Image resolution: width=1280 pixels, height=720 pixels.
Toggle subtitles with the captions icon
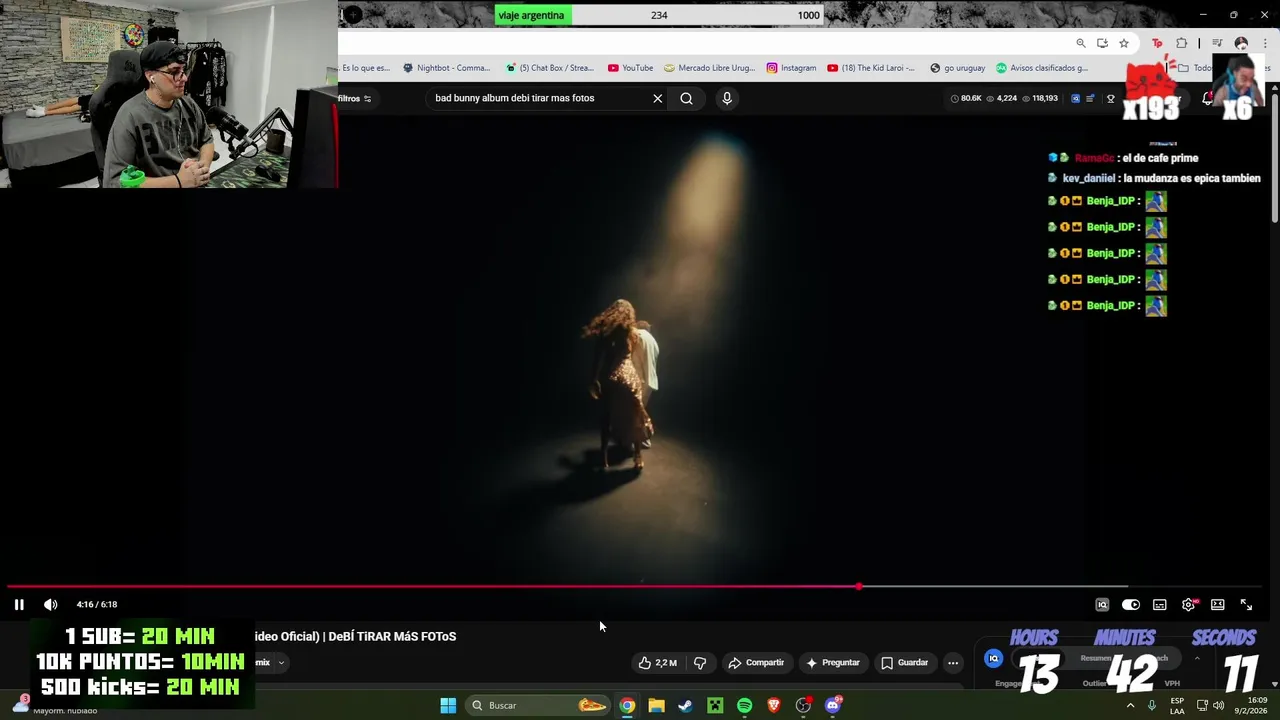1160,605
